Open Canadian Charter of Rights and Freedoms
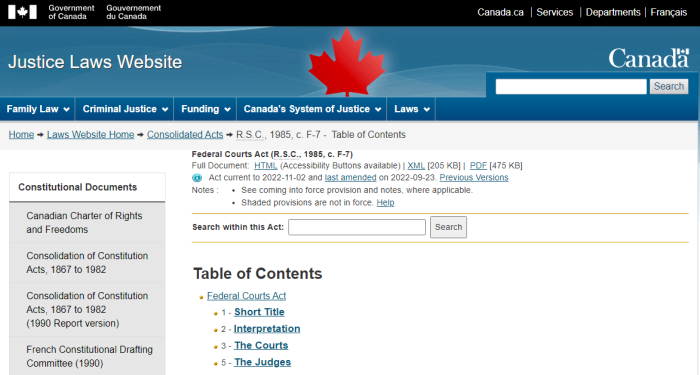700x375 pixels. tap(87, 223)
